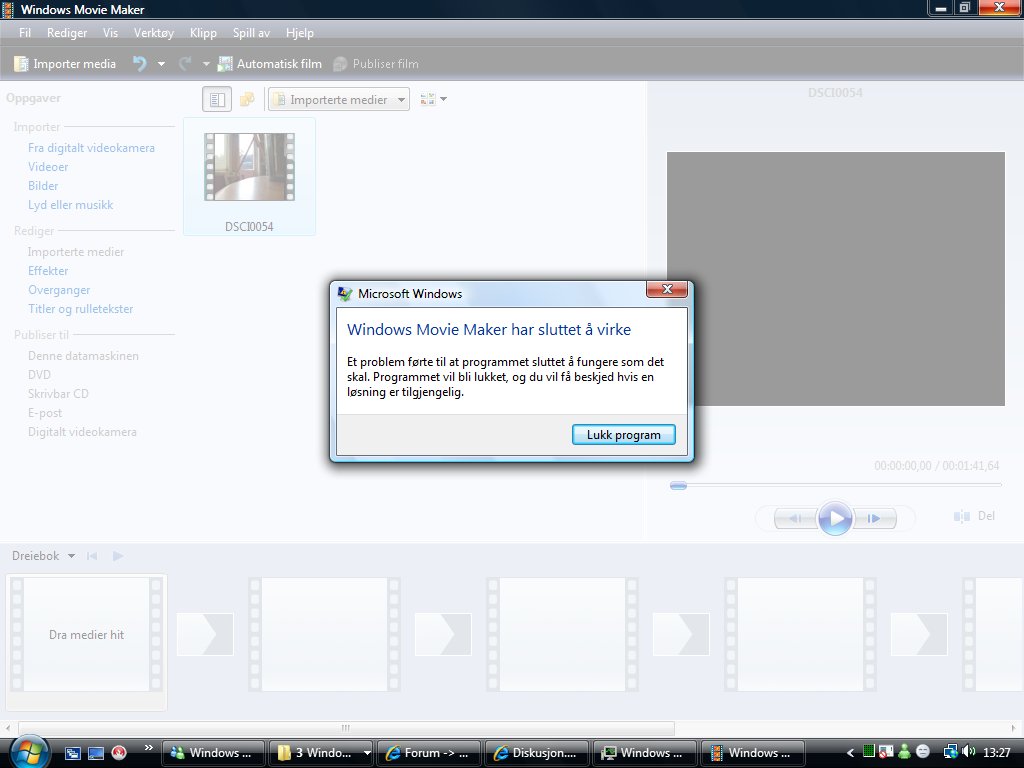Click the undo arrow icon

click(140, 63)
